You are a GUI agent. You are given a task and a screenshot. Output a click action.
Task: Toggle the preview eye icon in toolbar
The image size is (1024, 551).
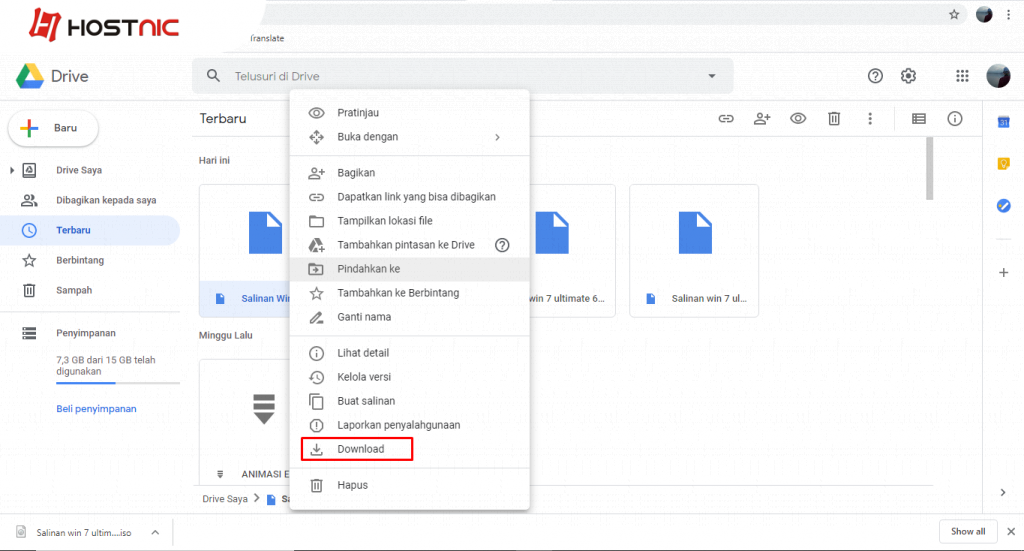click(798, 119)
